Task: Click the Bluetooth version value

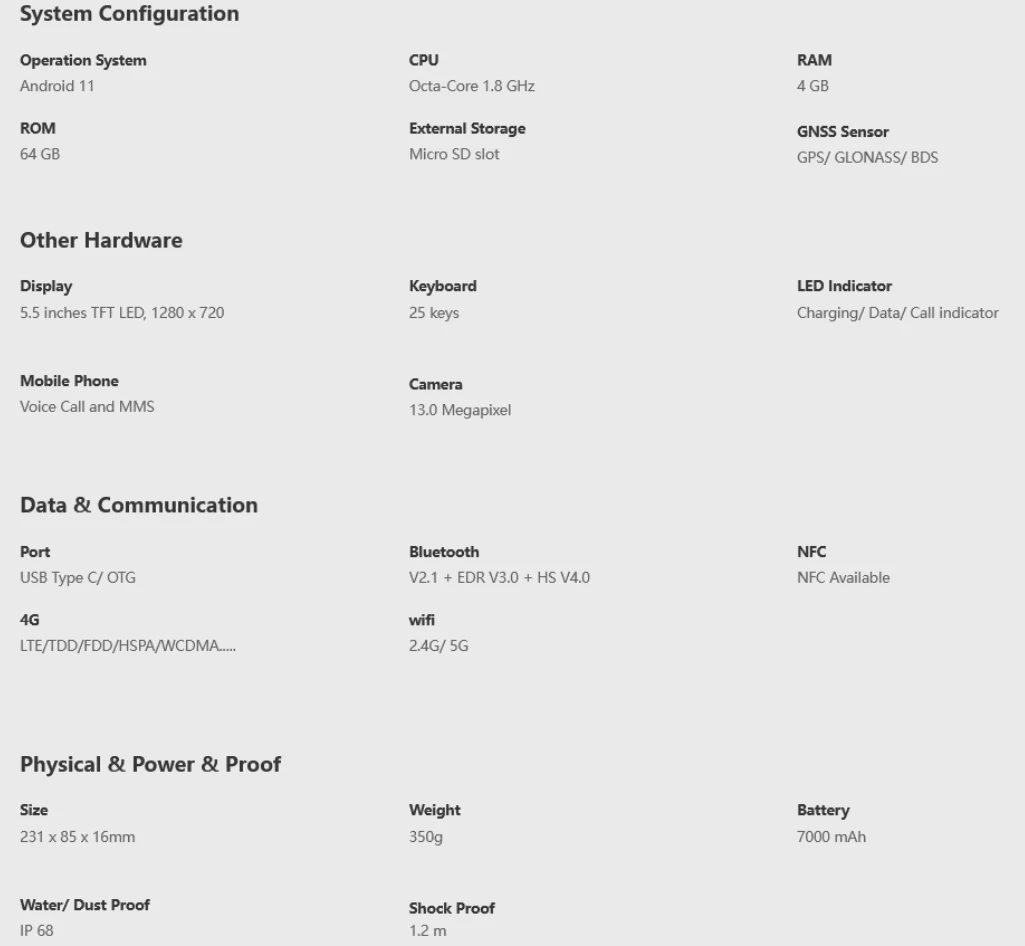Action: pos(499,578)
